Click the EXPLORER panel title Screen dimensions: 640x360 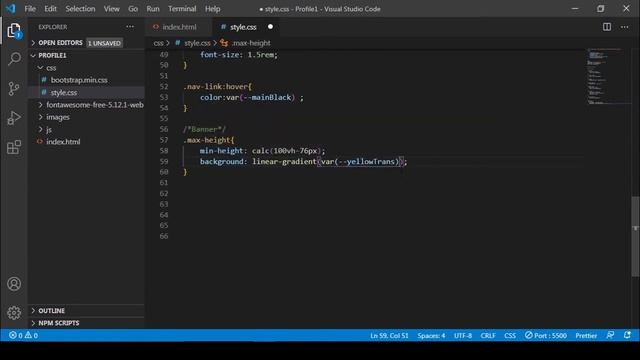pyautogui.click(x=53, y=27)
